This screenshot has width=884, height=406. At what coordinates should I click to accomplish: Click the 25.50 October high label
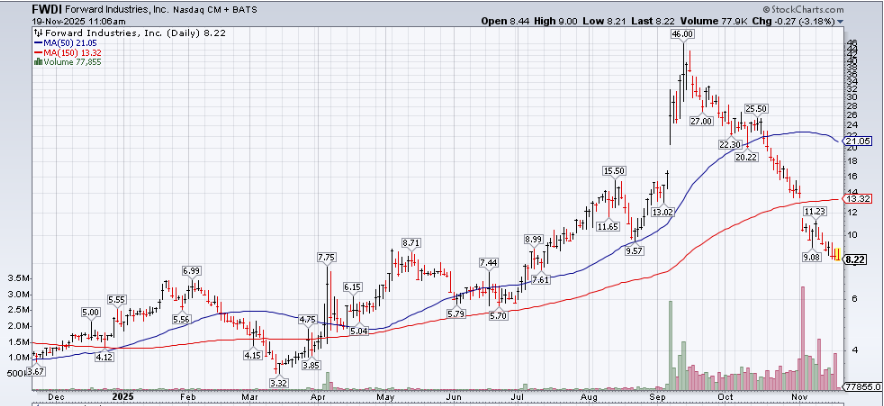point(756,108)
